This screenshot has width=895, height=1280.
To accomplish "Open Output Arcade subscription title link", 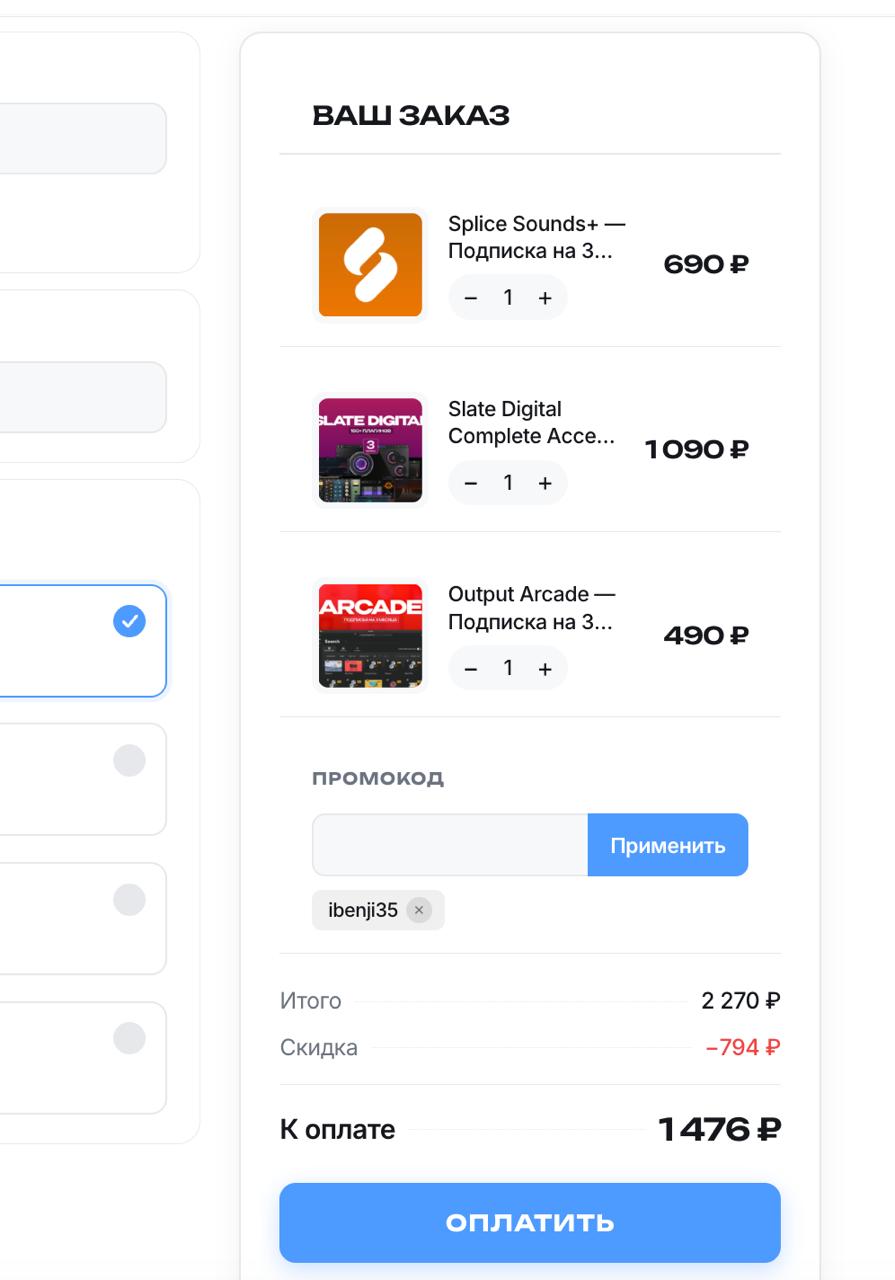I will [x=532, y=608].
